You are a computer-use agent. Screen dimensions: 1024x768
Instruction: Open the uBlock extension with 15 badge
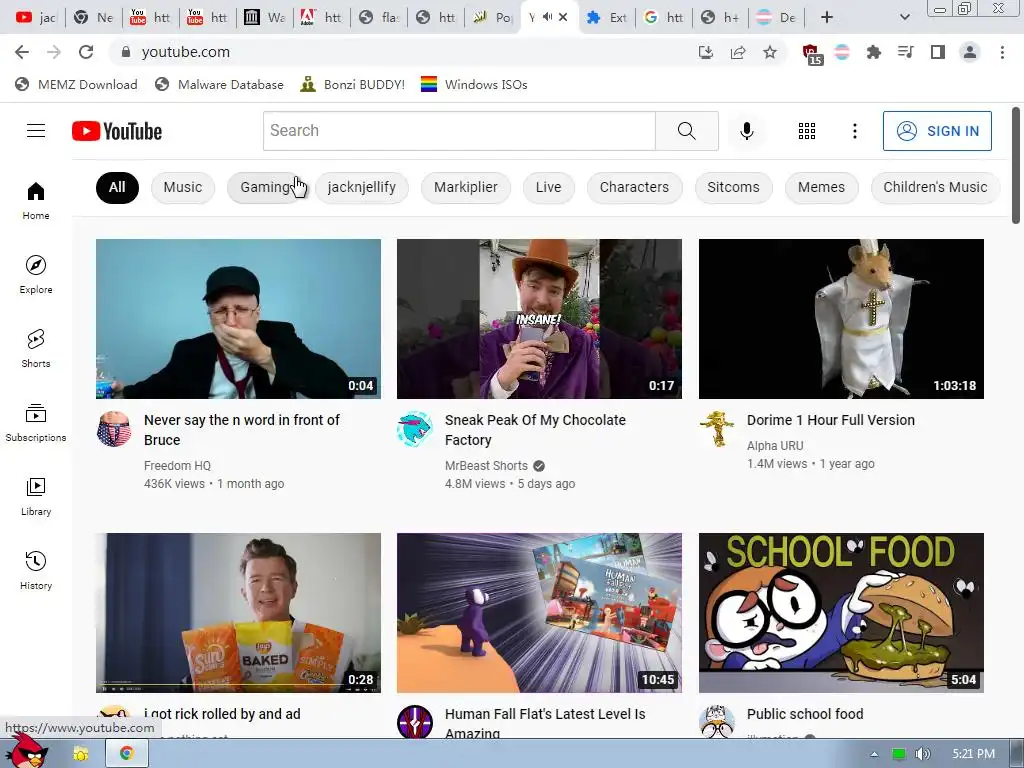(x=812, y=54)
